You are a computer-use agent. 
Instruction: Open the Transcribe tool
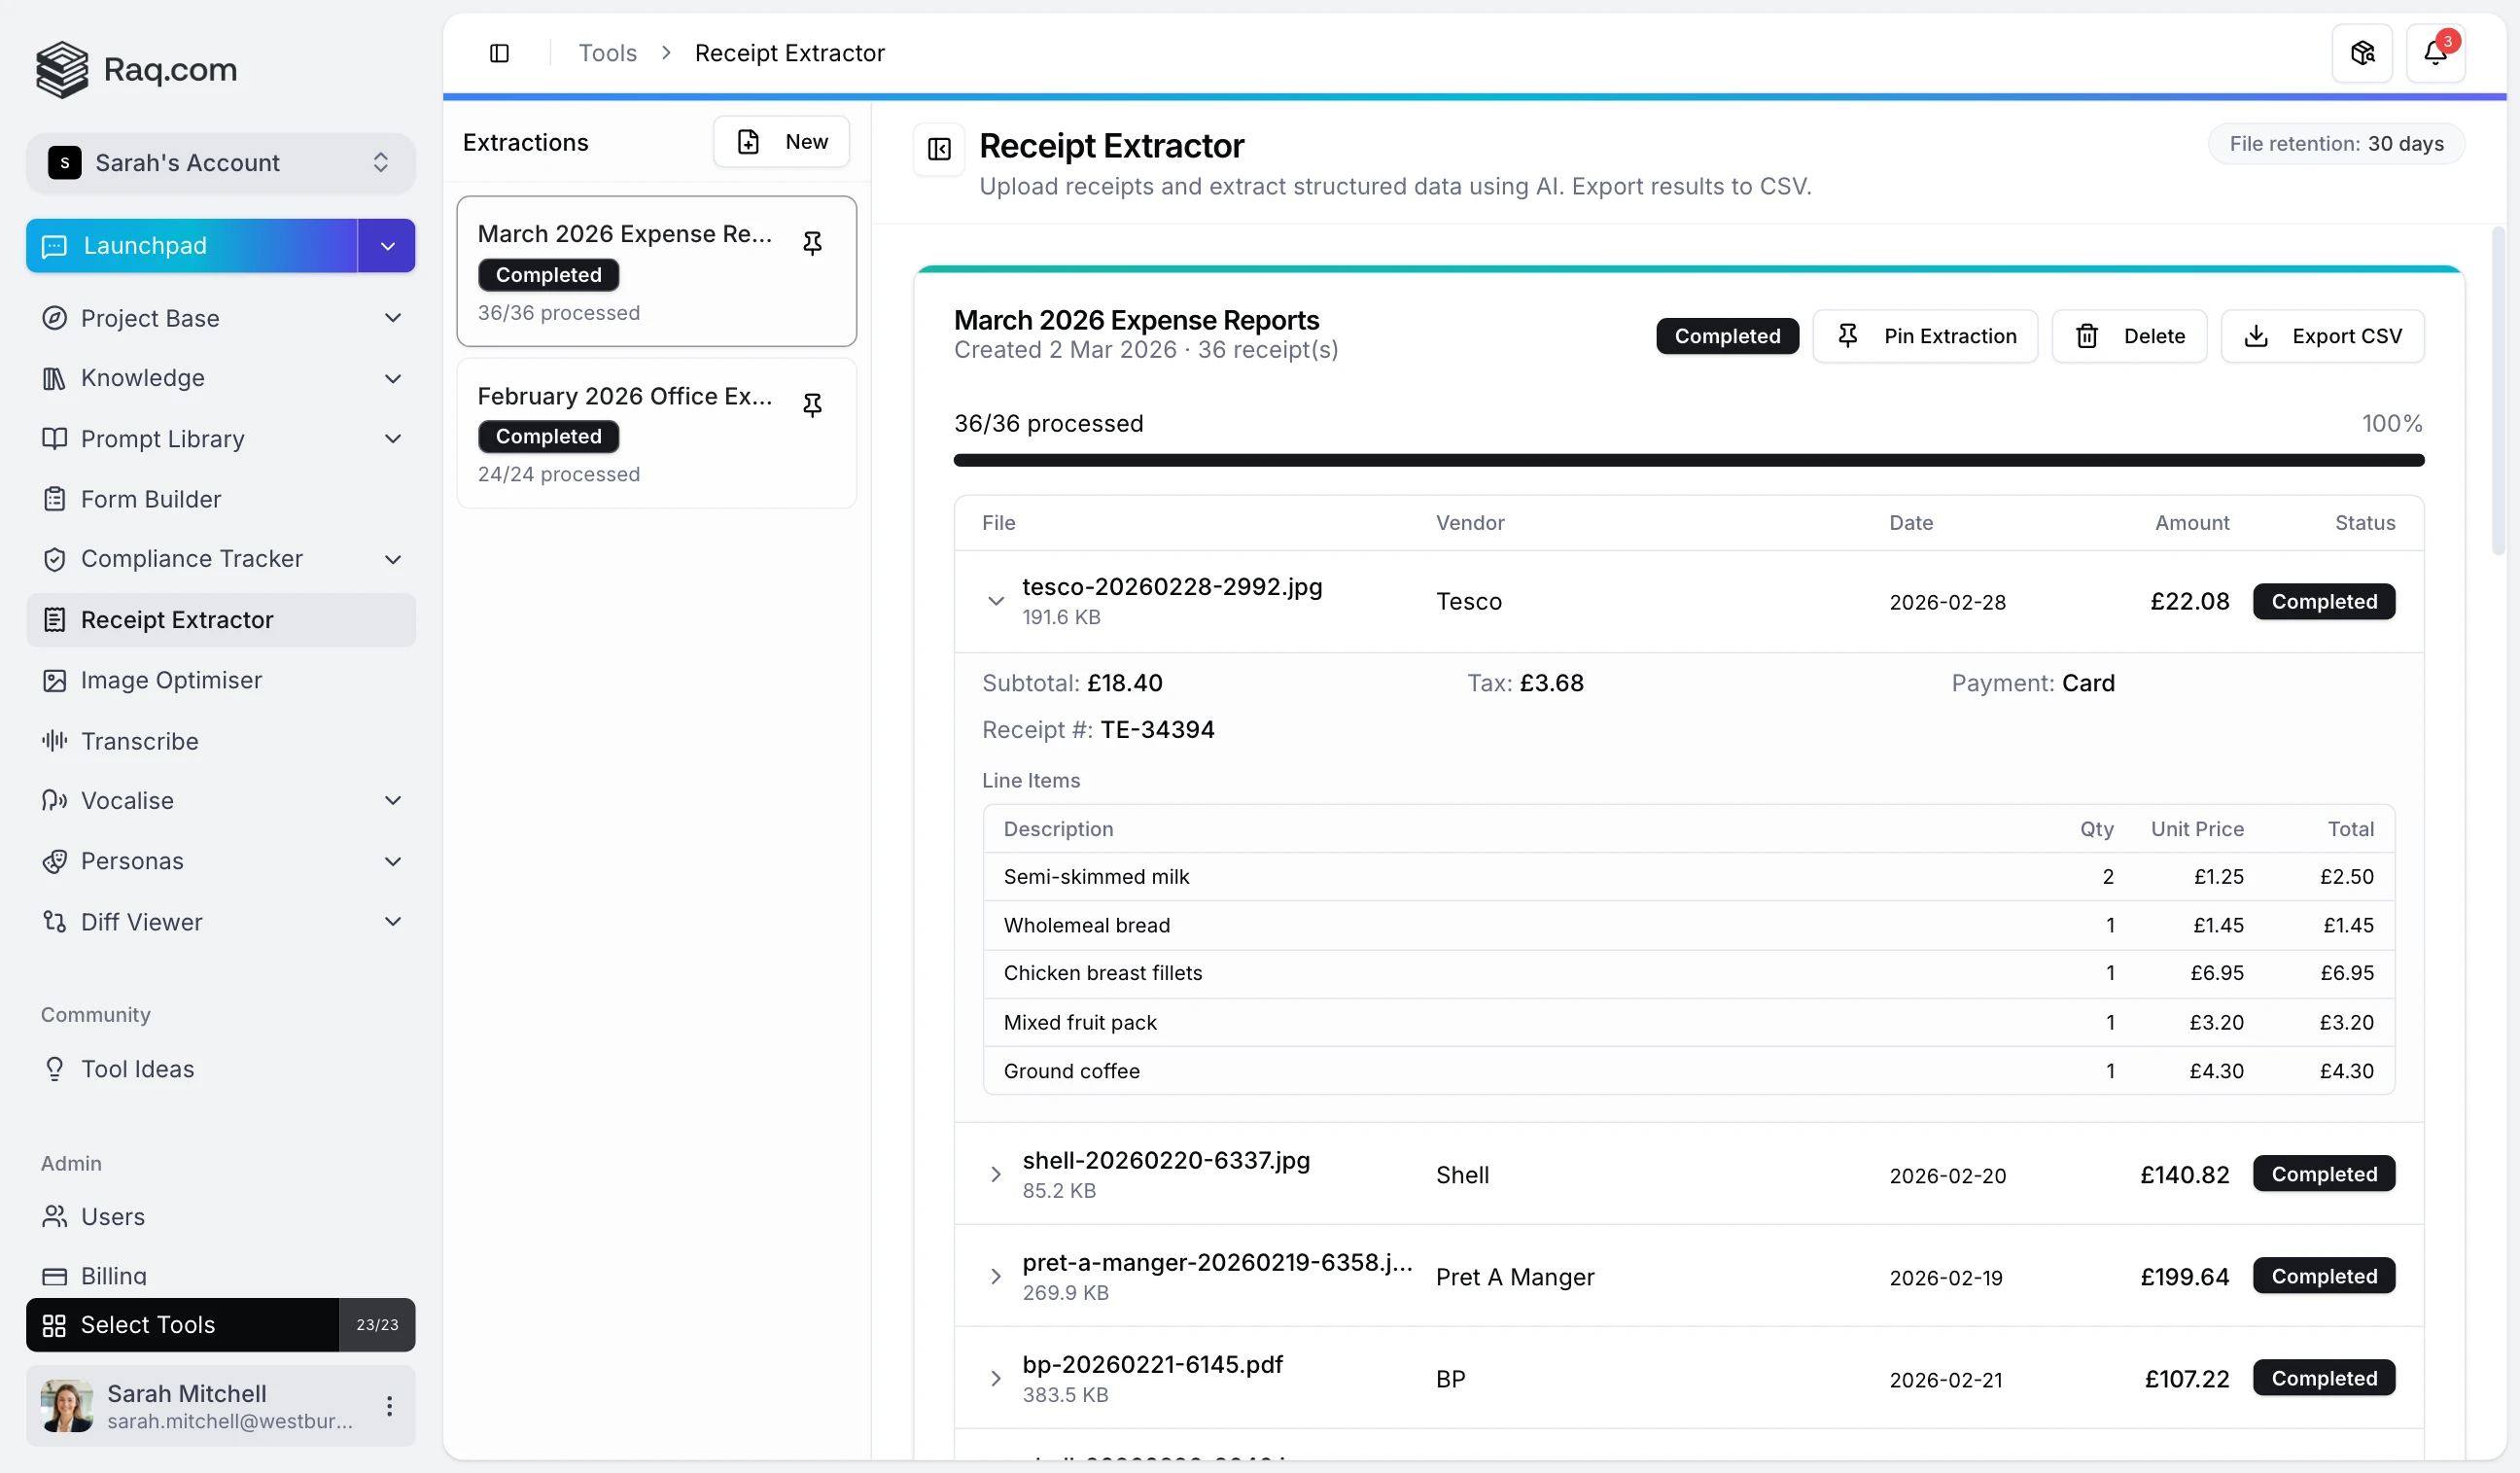(139, 741)
